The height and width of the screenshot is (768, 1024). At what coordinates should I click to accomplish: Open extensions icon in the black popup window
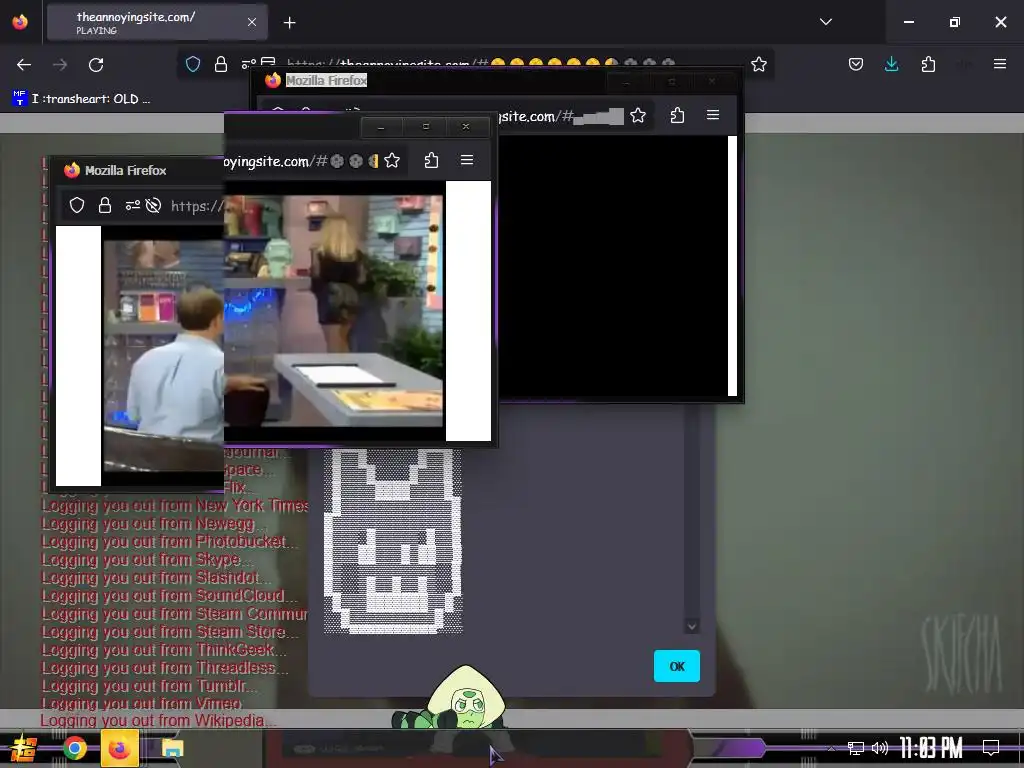677,116
